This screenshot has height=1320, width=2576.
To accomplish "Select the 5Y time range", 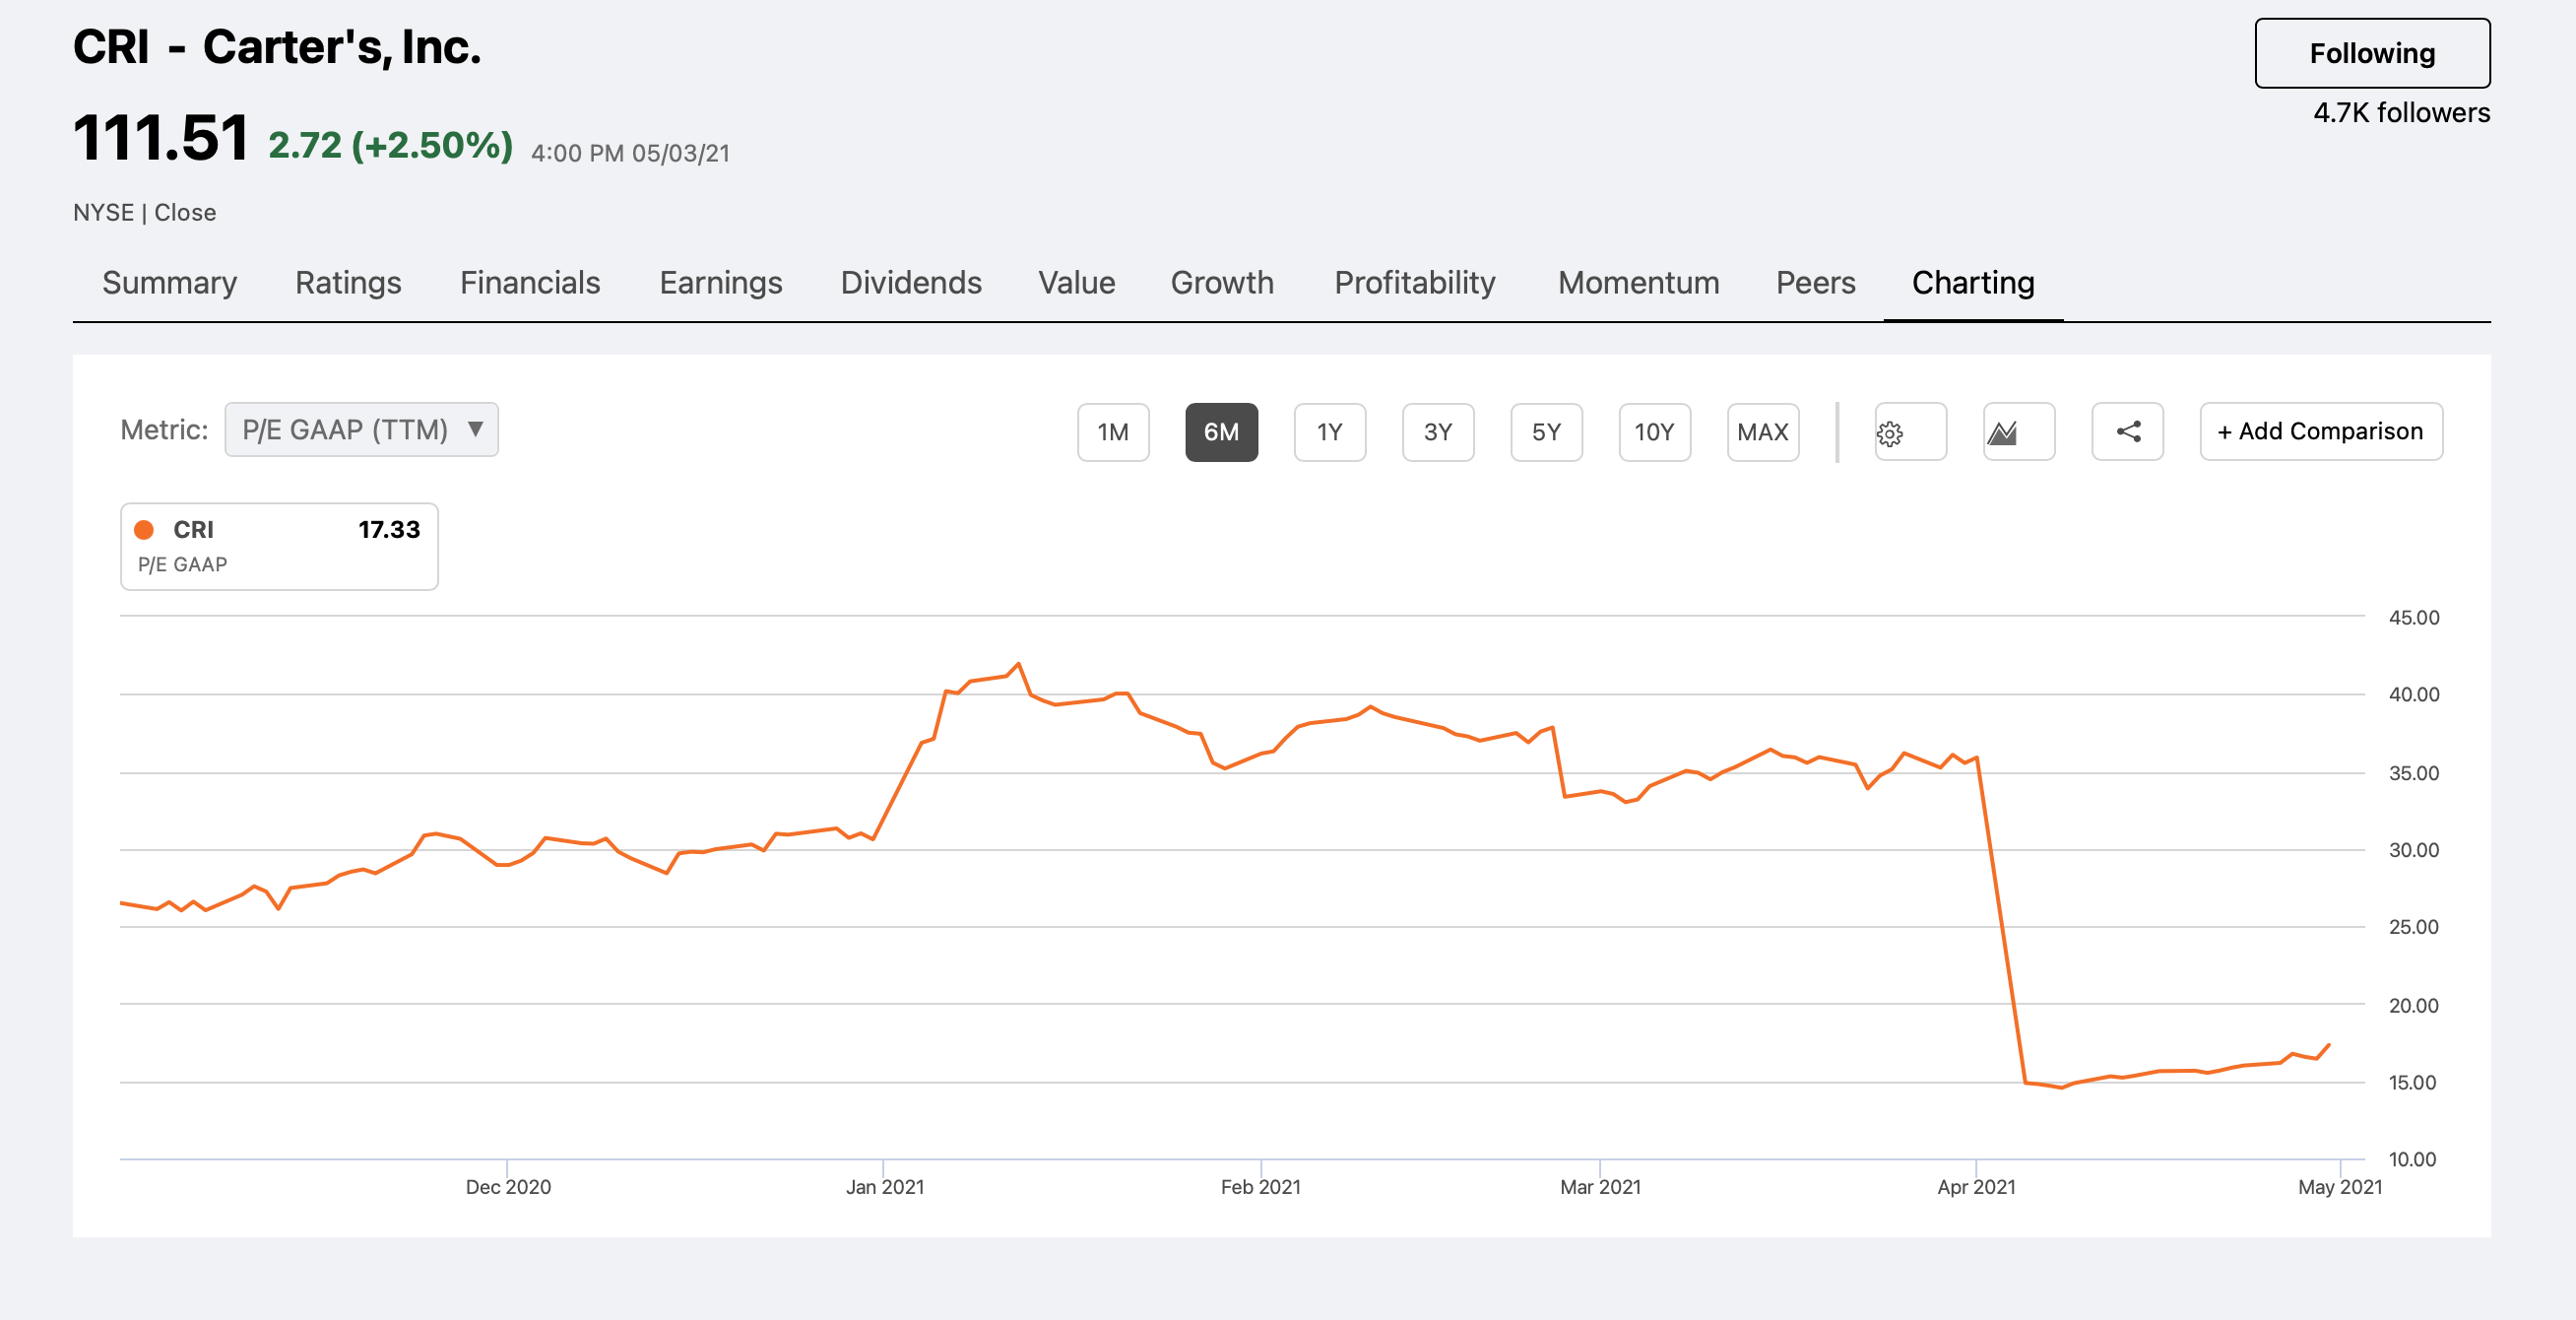I will click(x=1546, y=432).
